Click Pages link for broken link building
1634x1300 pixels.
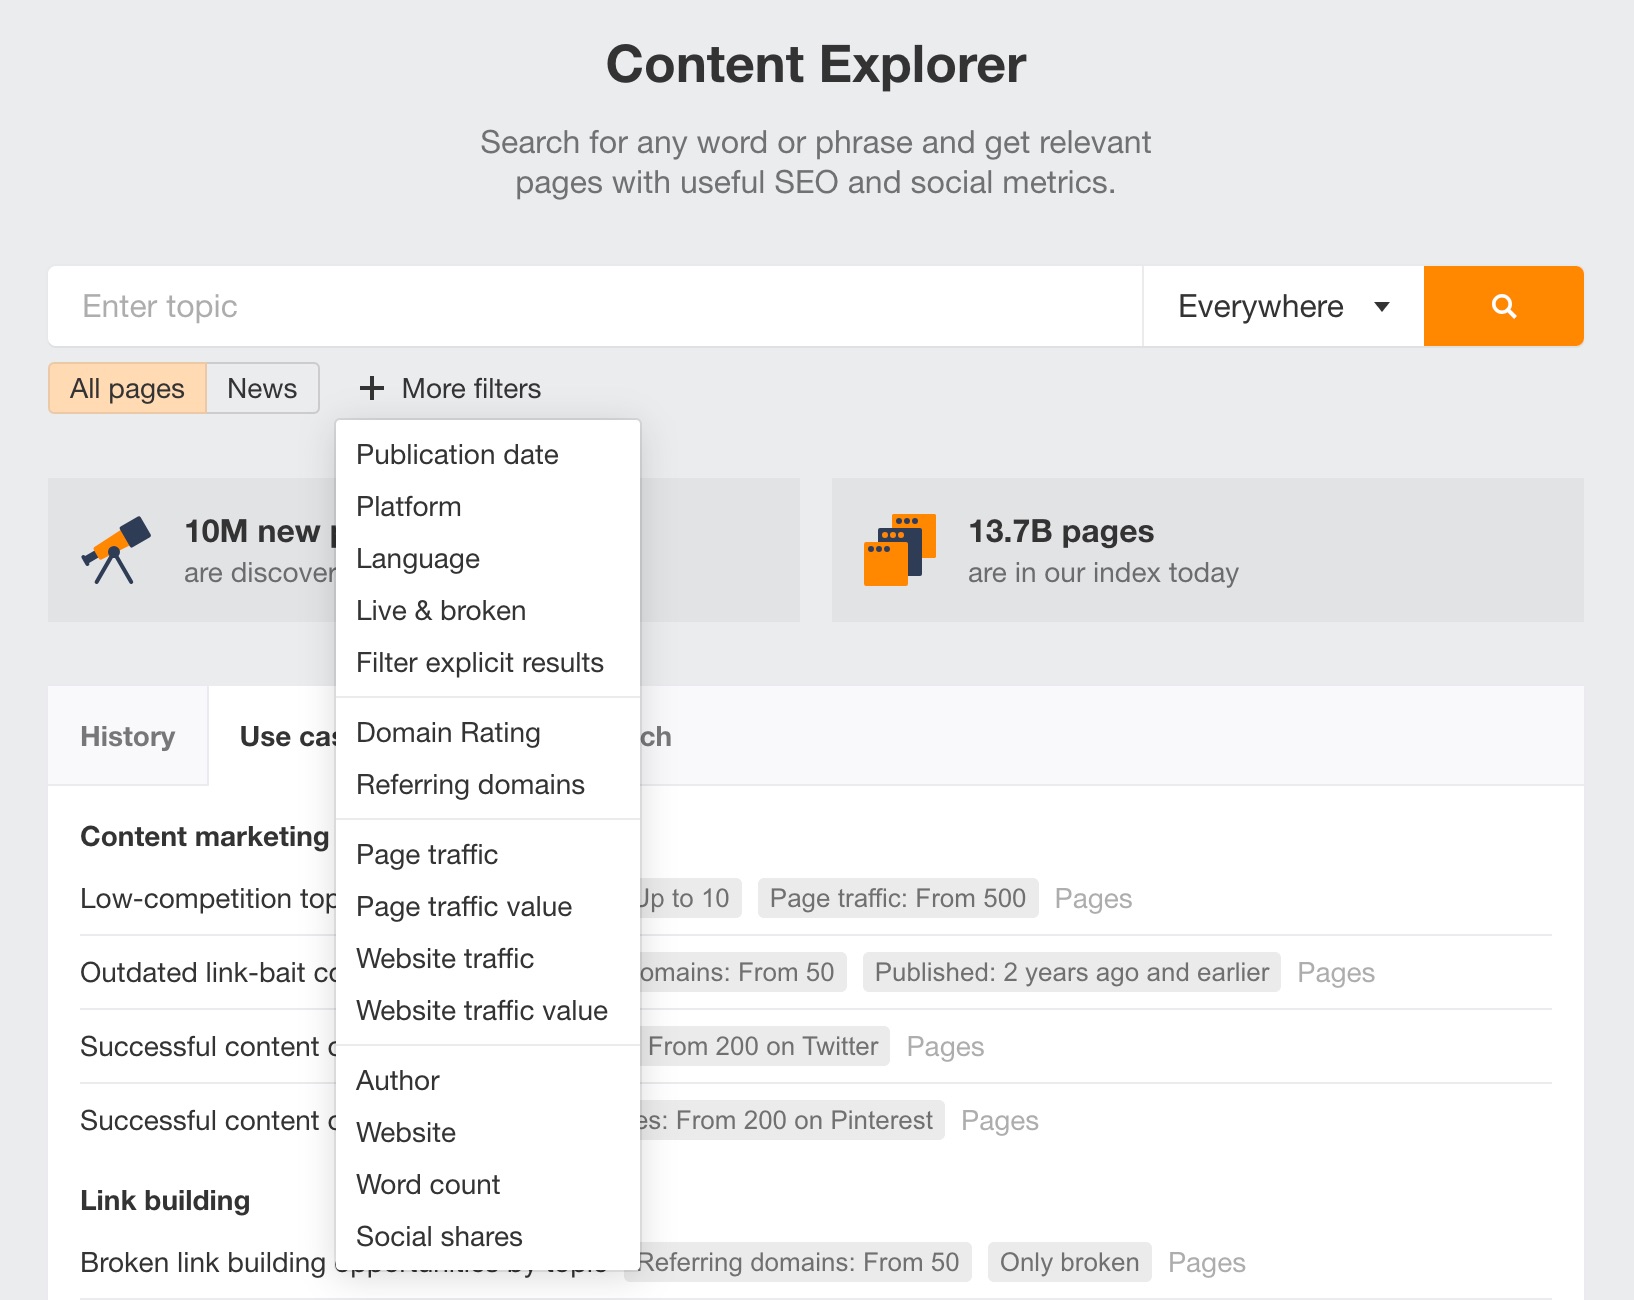[1206, 1262]
